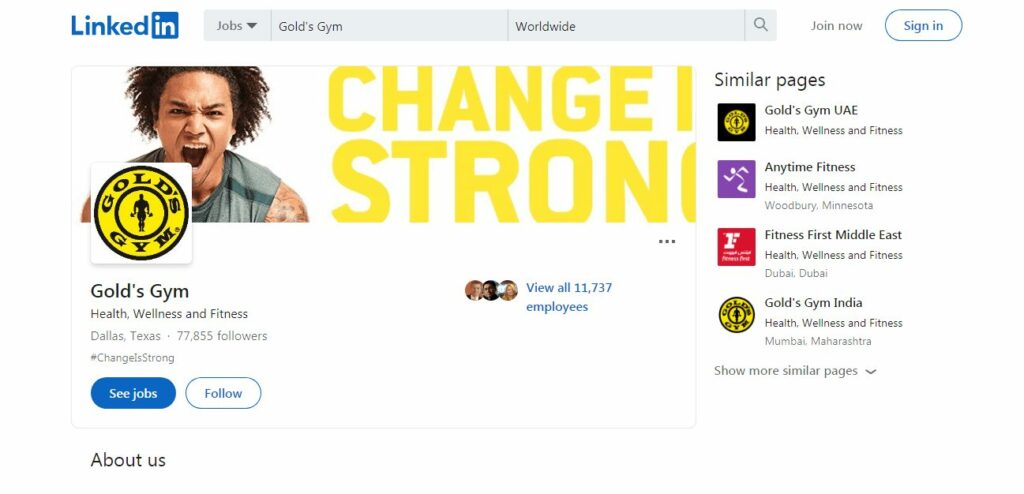Open the Anytime Fitness page title link

point(810,167)
